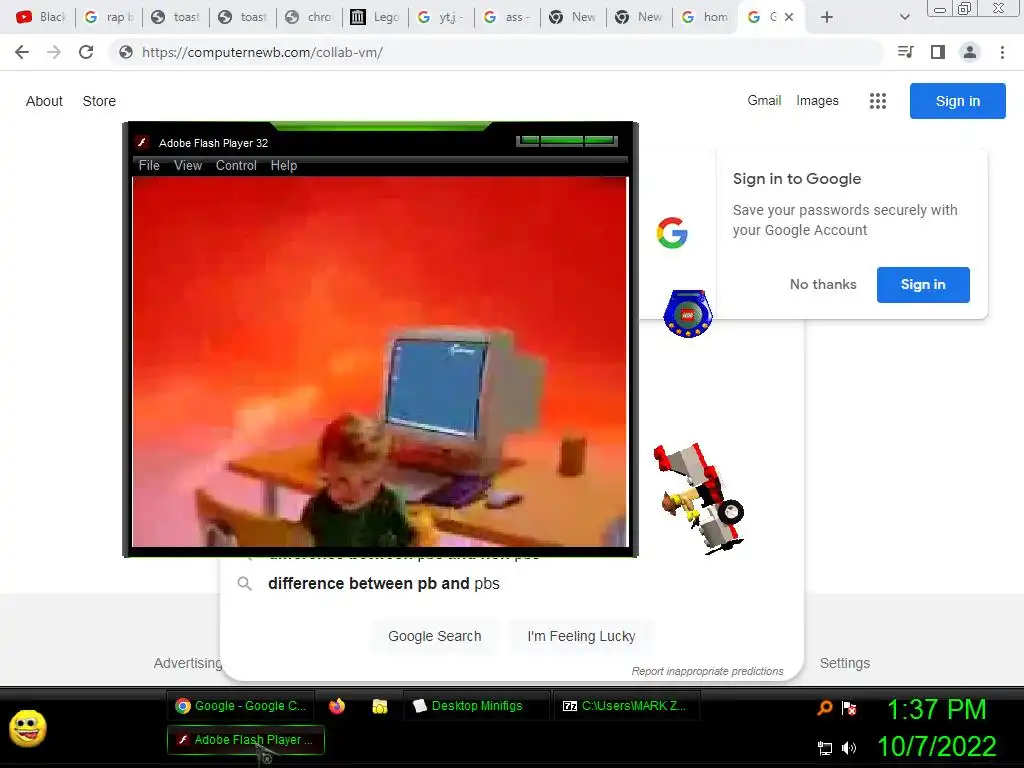Click the address bar URL field
The height and width of the screenshot is (768, 1024).
click(496, 52)
